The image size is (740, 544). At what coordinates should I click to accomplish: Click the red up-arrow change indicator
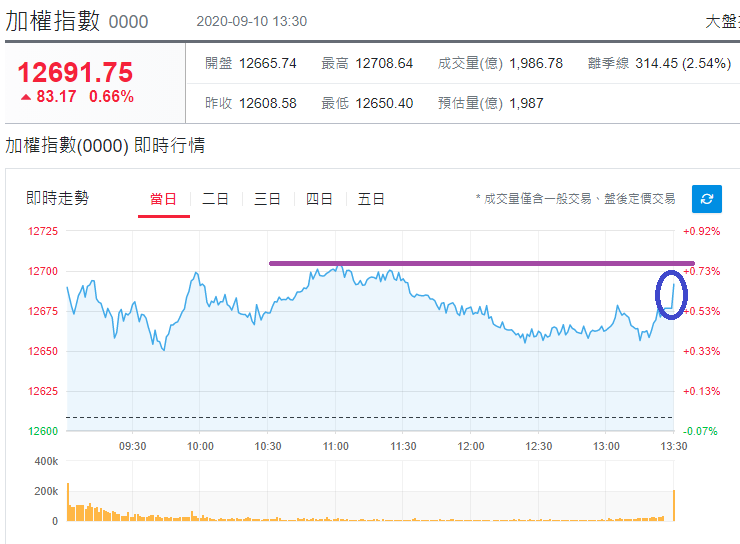coord(26,97)
